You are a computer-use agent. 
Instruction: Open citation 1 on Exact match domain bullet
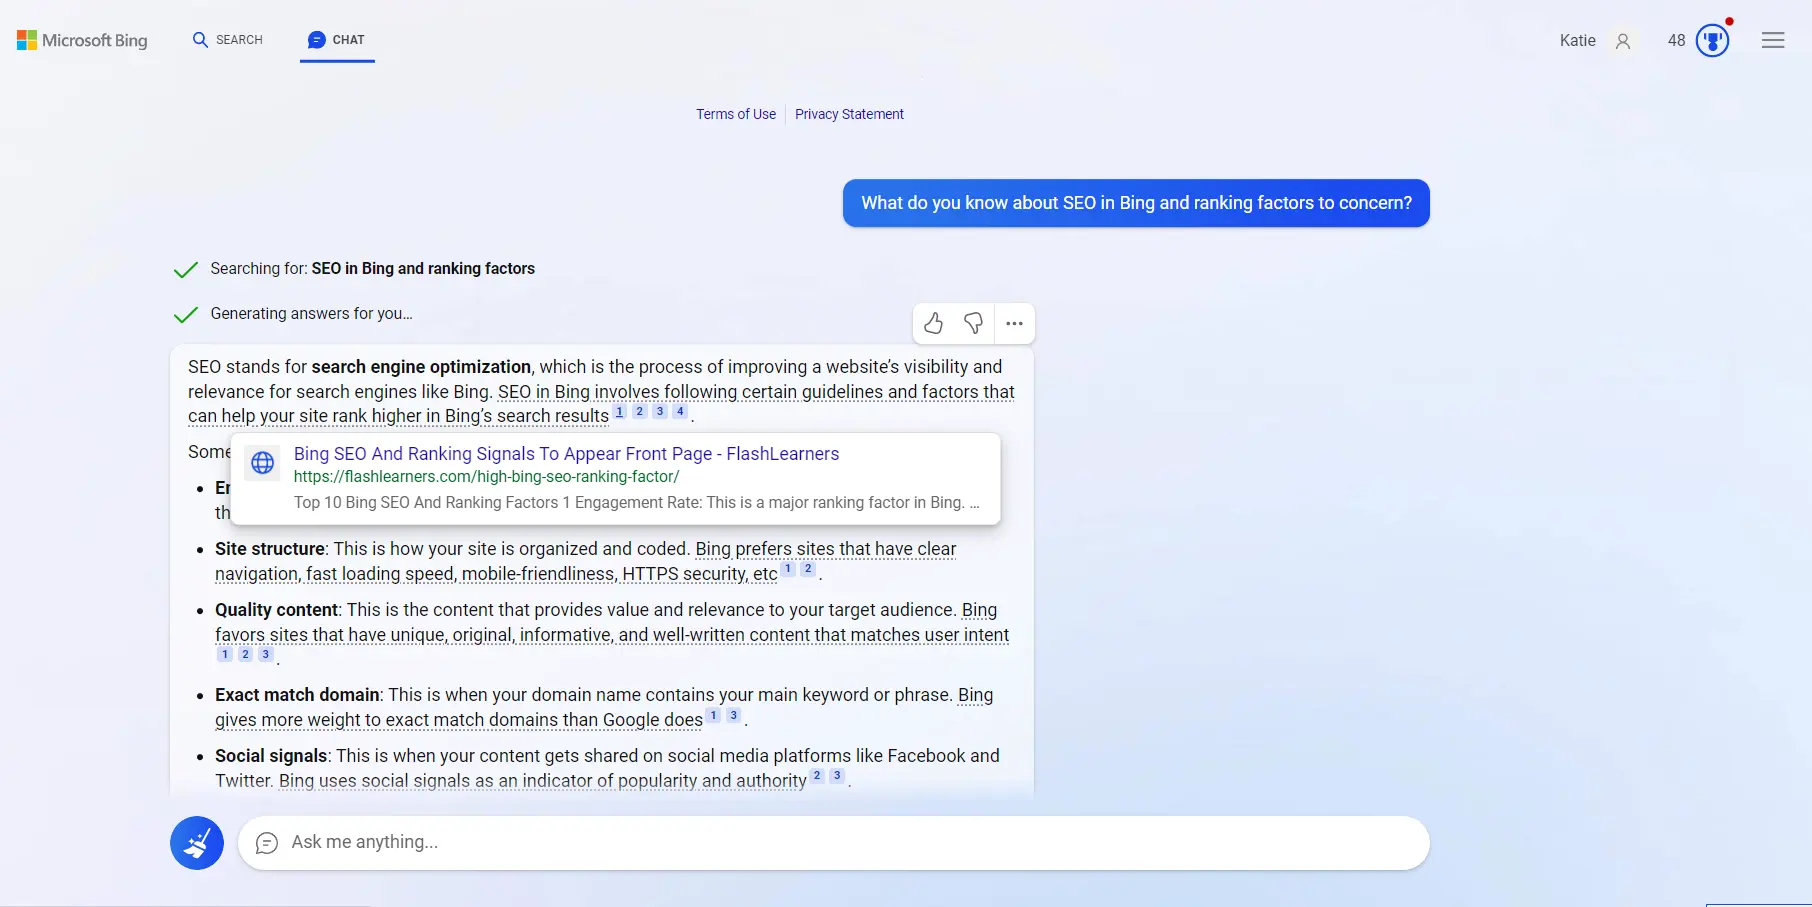pyautogui.click(x=714, y=715)
